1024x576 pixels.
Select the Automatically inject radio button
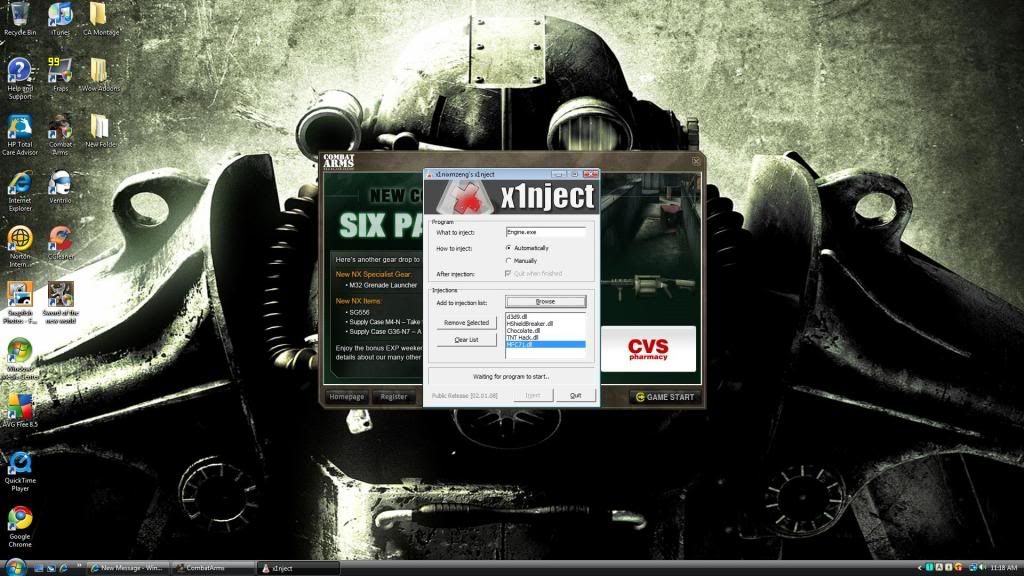point(509,248)
